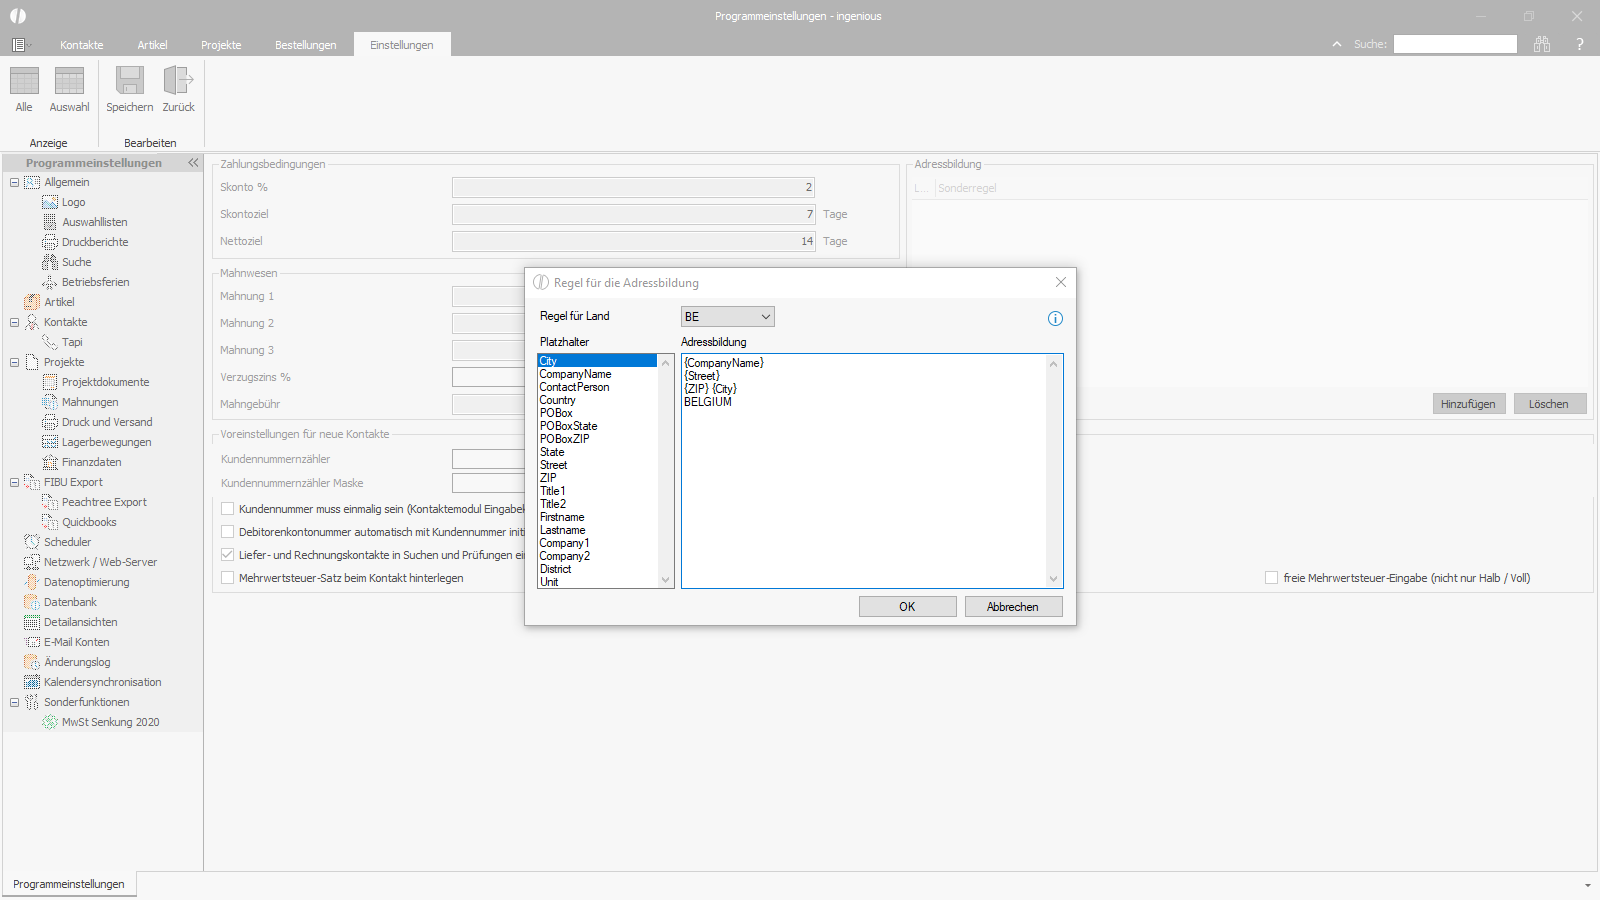Switch to Einstellungen ribbon tab
The image size is (1600, 900).
pos(402,45)
